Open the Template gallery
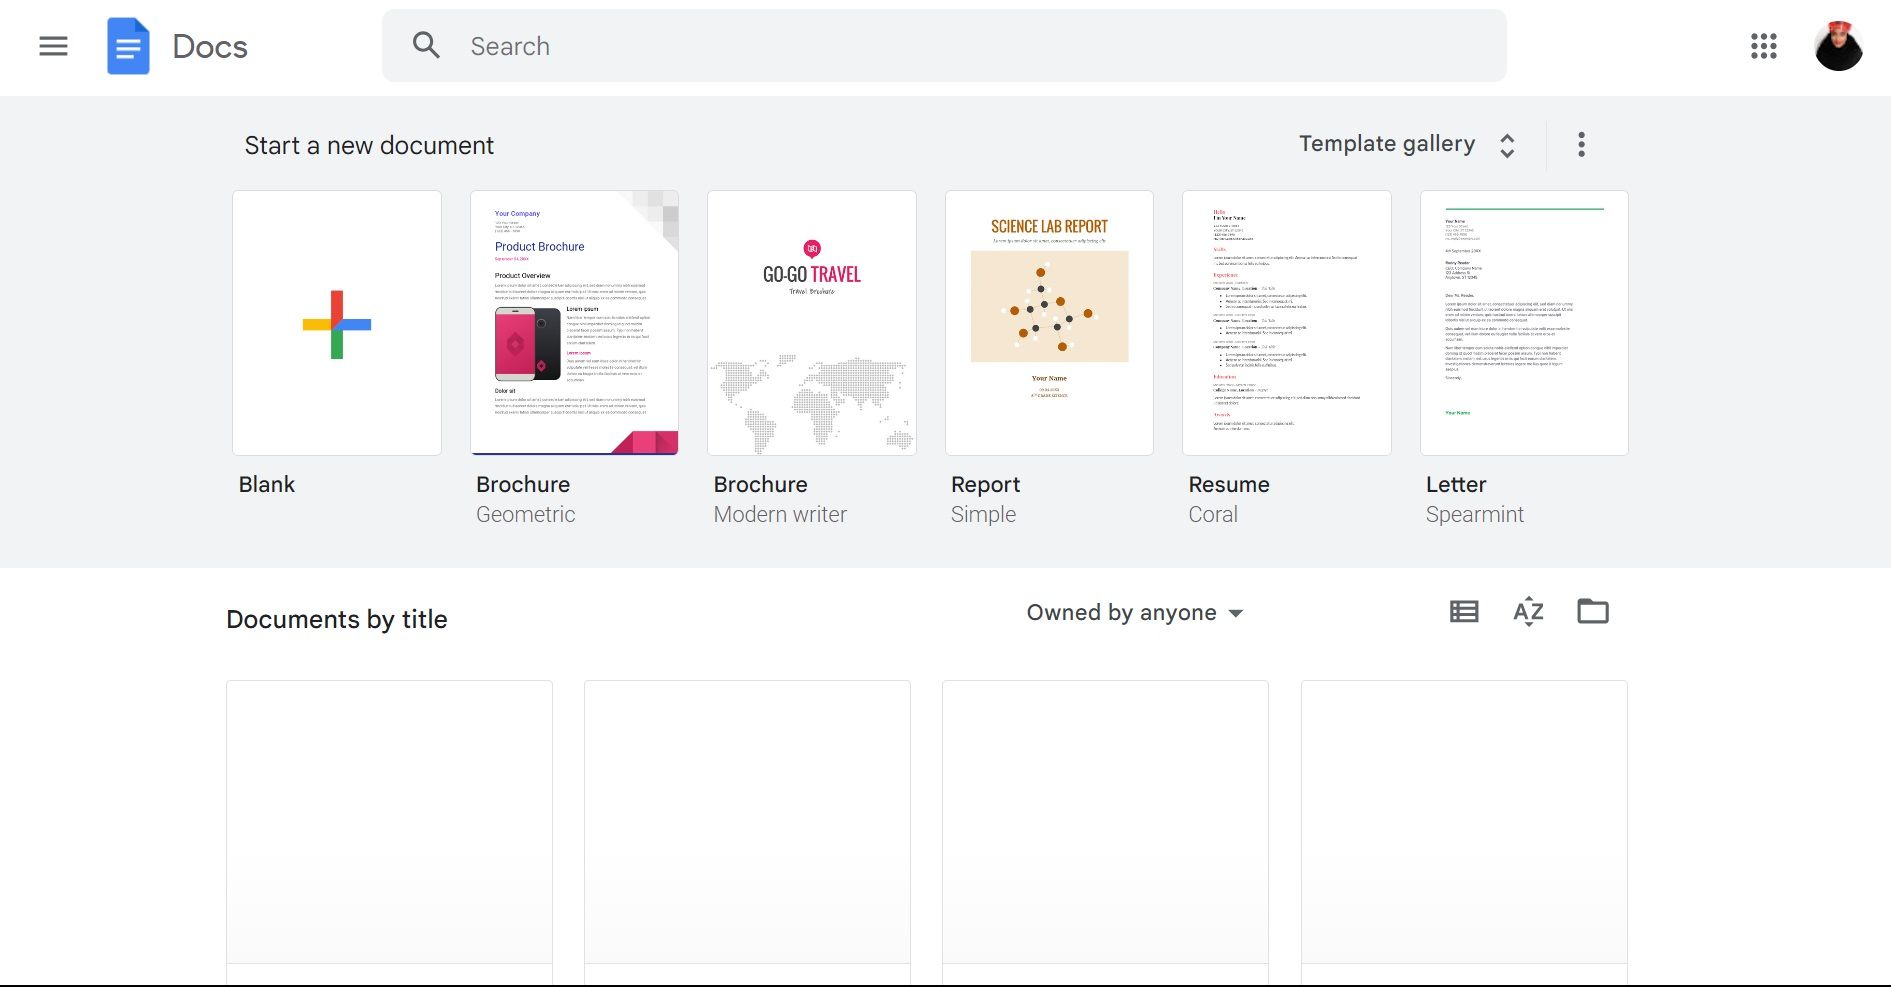The image size is (1891, 987). tap(1386, 143)
